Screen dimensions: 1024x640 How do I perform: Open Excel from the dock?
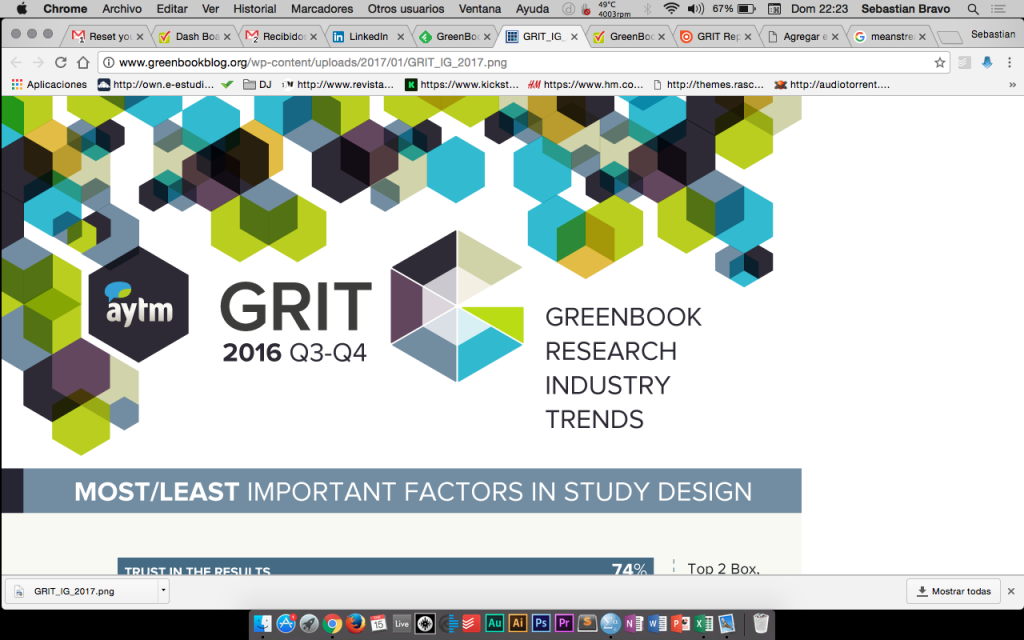[703, 624]
